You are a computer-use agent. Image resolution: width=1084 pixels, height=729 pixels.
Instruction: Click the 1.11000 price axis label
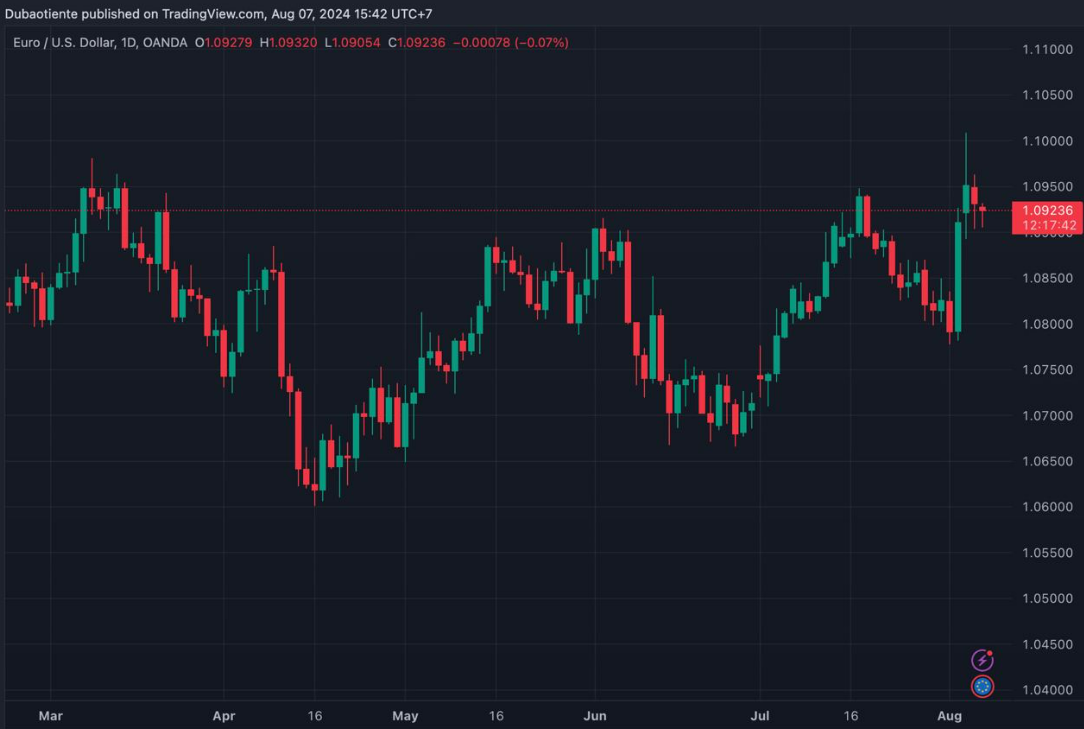[x=1047, y=50]
